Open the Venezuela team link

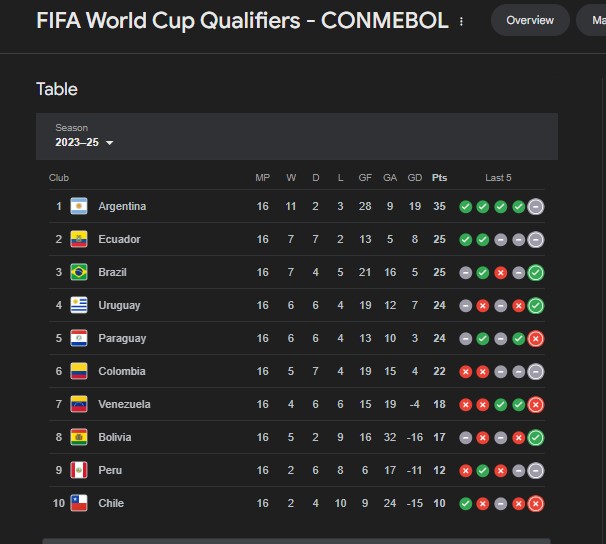(124, 405)
